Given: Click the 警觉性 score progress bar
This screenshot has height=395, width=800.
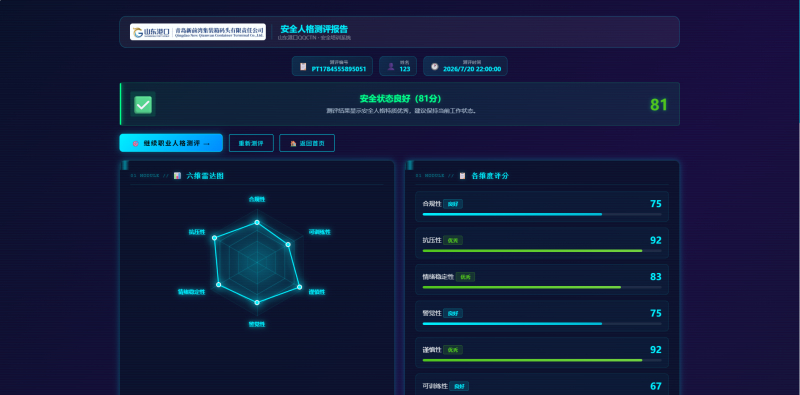Looking at the screenshot, I should click(542, 324).
